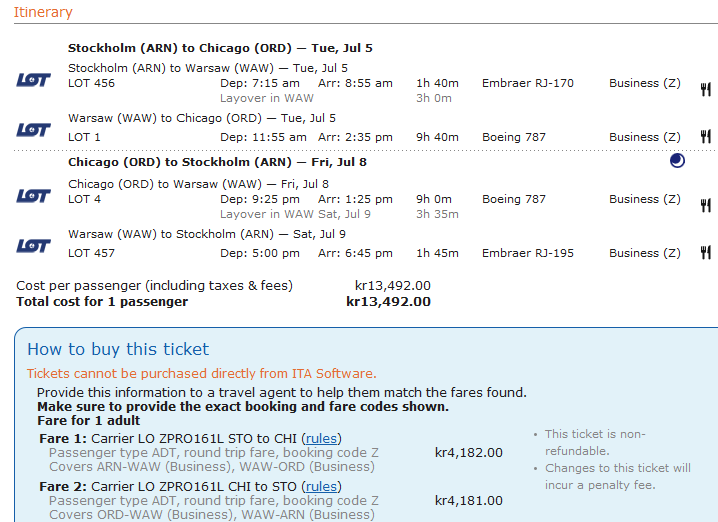Open the rules link for Fare 1

tap(322, 438)
